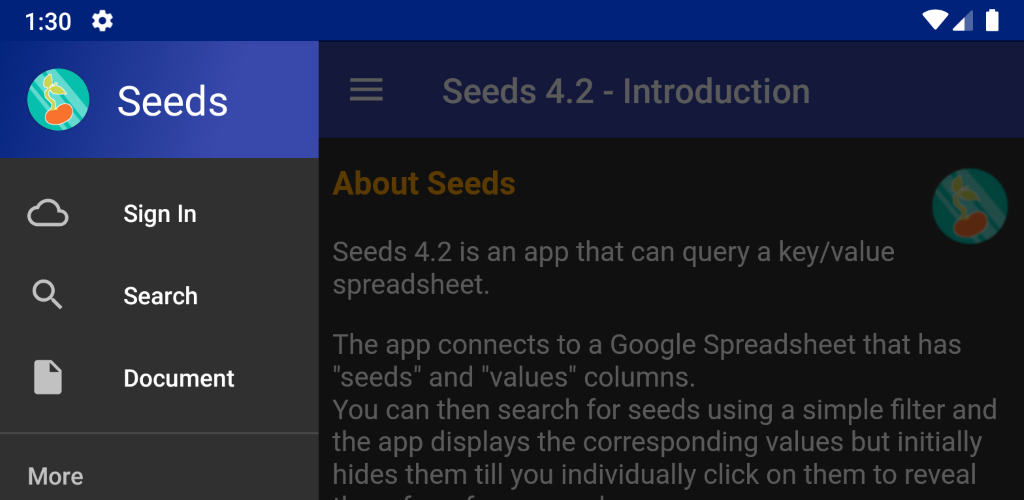
Task: Click the paragraph mentioning key/value spreadsheet
Action: click(613, 268)
